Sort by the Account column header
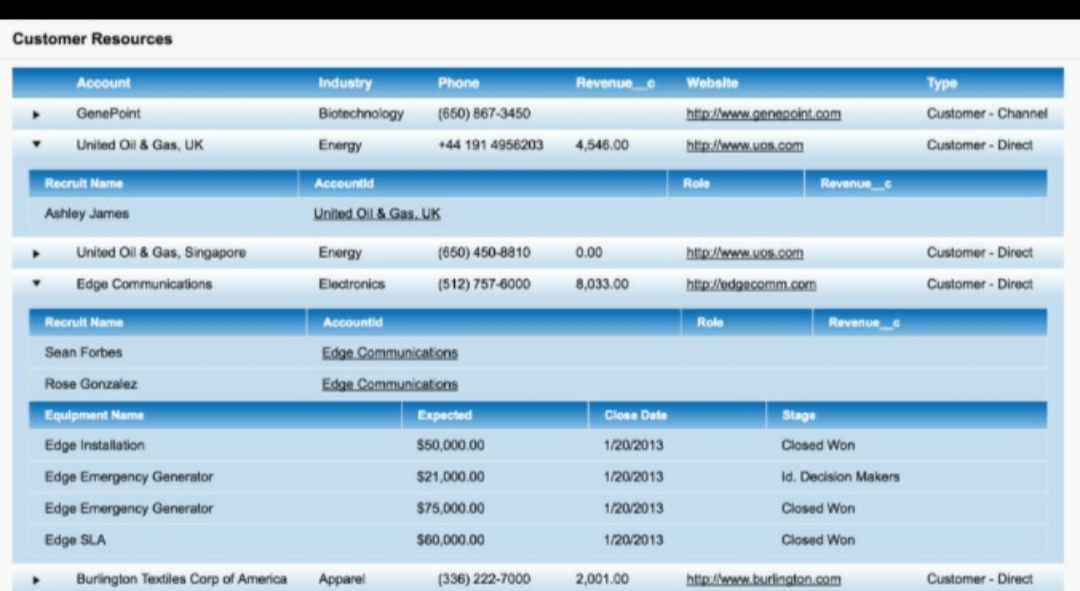 tap(103, 83)
